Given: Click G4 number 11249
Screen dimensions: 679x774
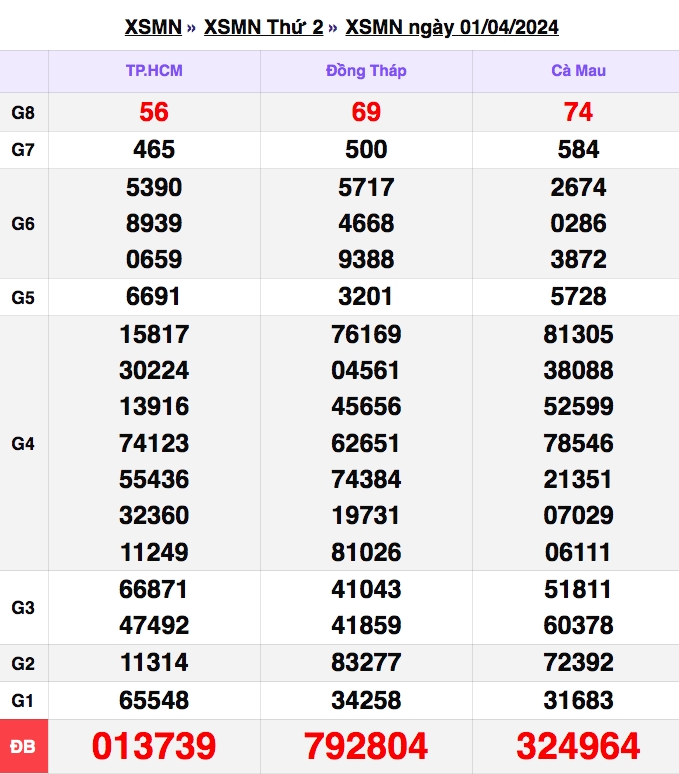Looking at the screenshot, I should pos(154,552).
